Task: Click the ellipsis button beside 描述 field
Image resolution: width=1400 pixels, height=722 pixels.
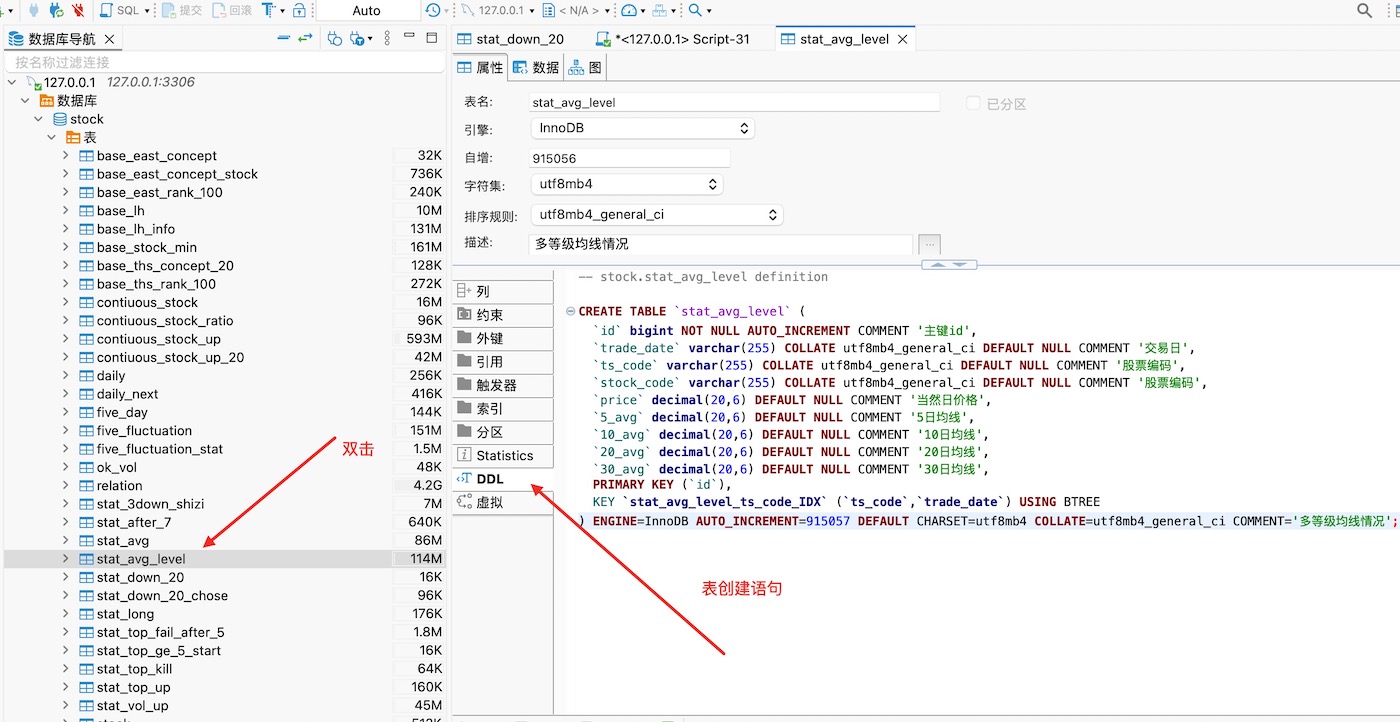Action: point(929,244)
